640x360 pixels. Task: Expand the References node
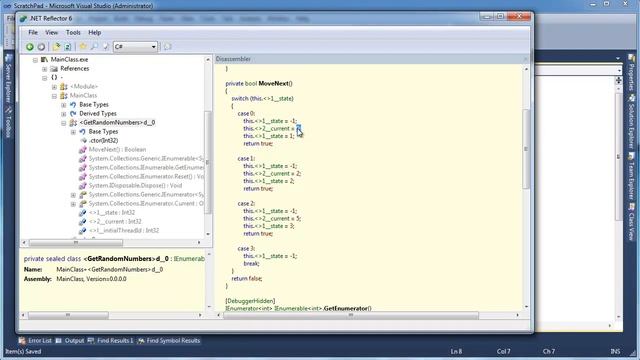(44, 69)
